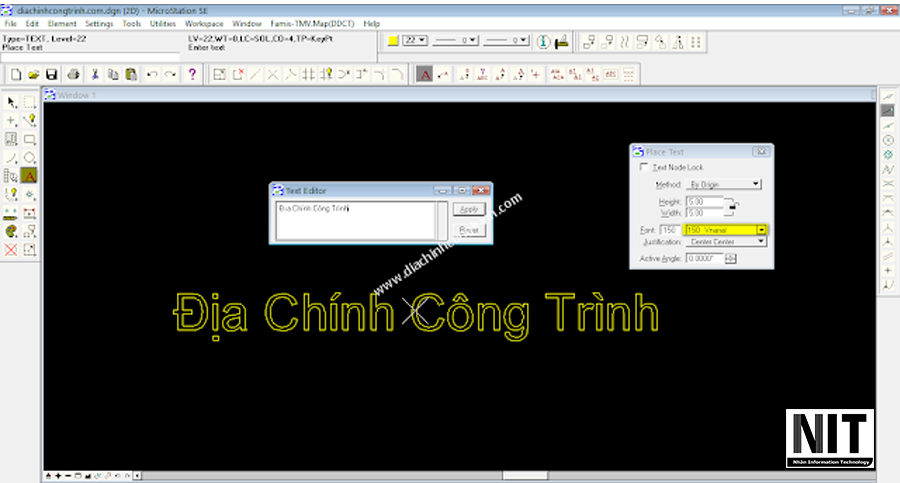Click zoom out minus icon in view controls

[68, 476]
